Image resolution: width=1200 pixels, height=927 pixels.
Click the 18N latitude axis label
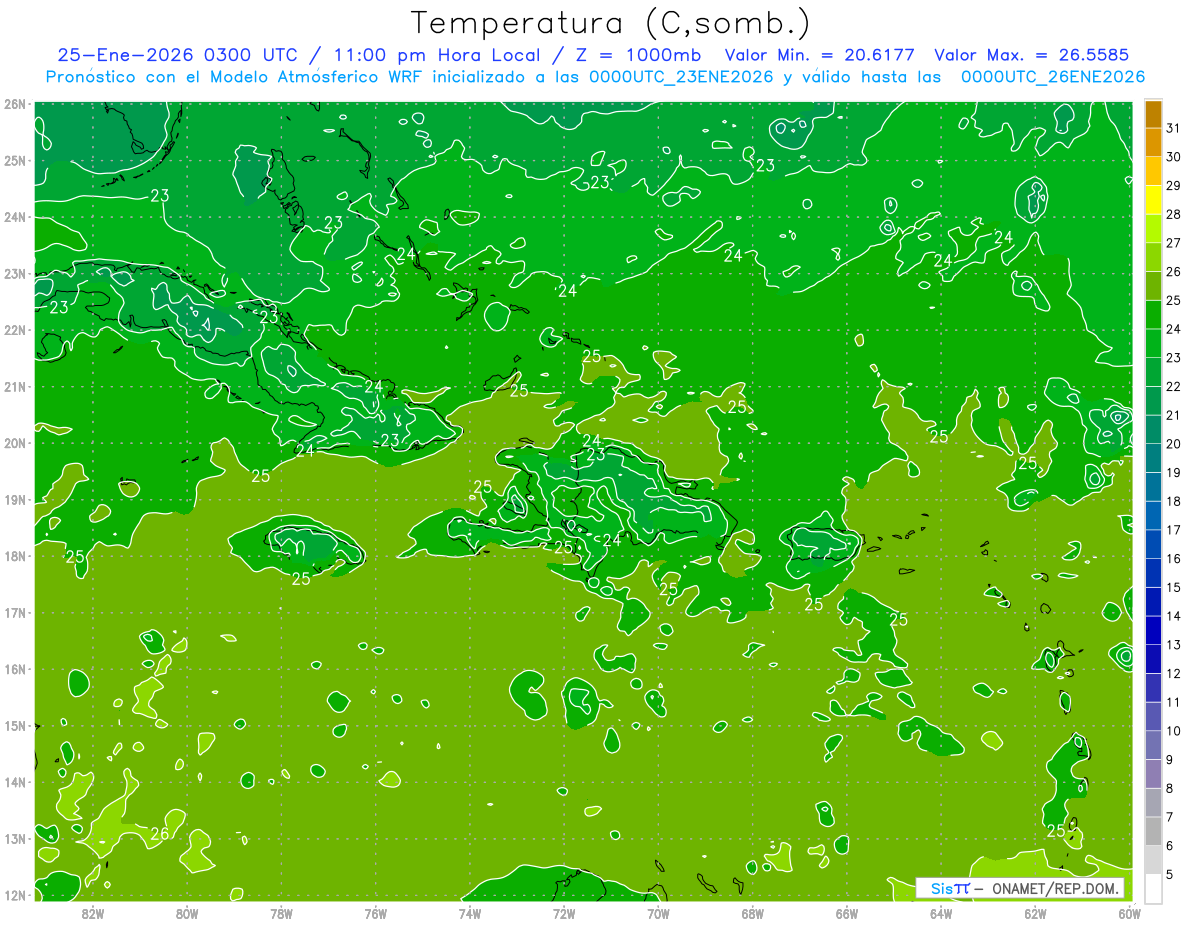pyautogui.click(x=15, y=556)
